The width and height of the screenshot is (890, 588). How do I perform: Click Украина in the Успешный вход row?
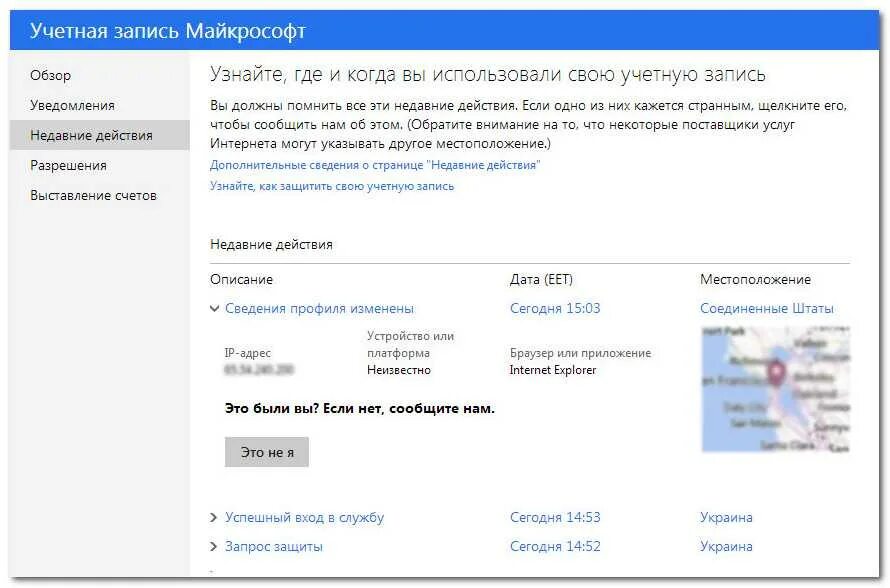pos(726,518)
